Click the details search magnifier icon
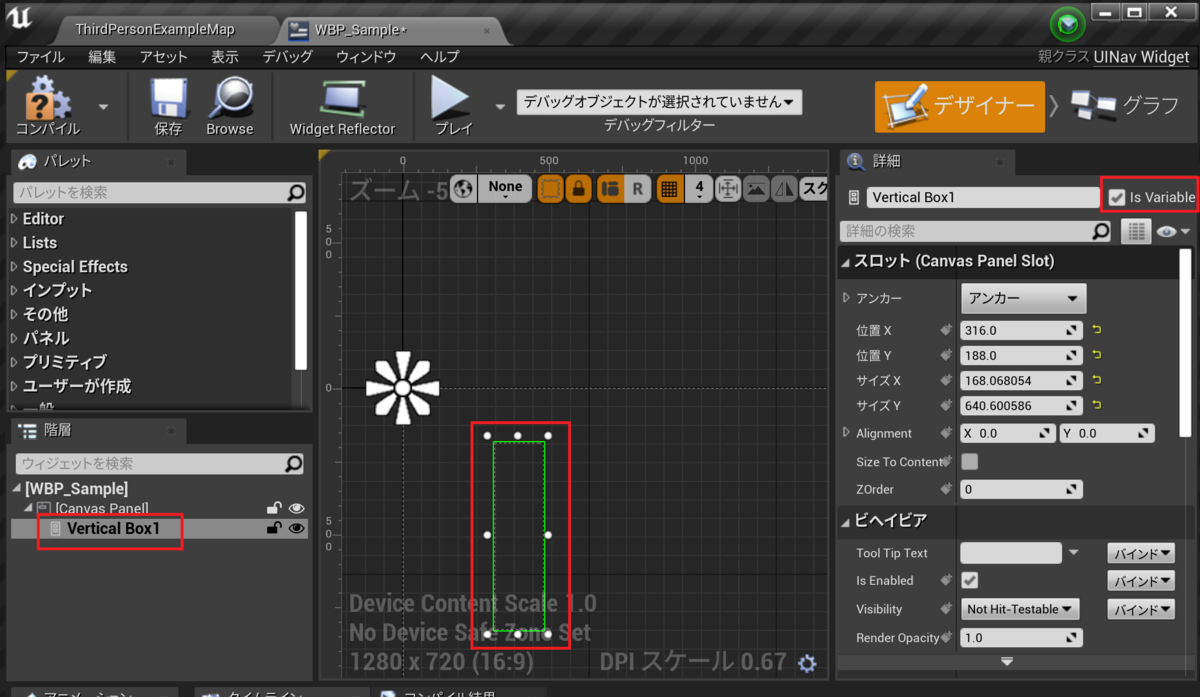 [1101, 231]
